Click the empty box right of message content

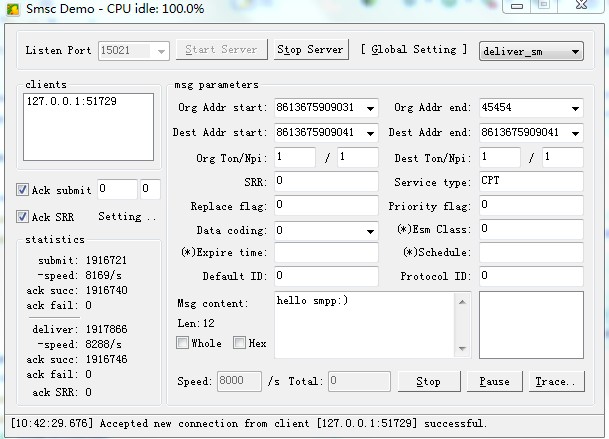[531, 325]
